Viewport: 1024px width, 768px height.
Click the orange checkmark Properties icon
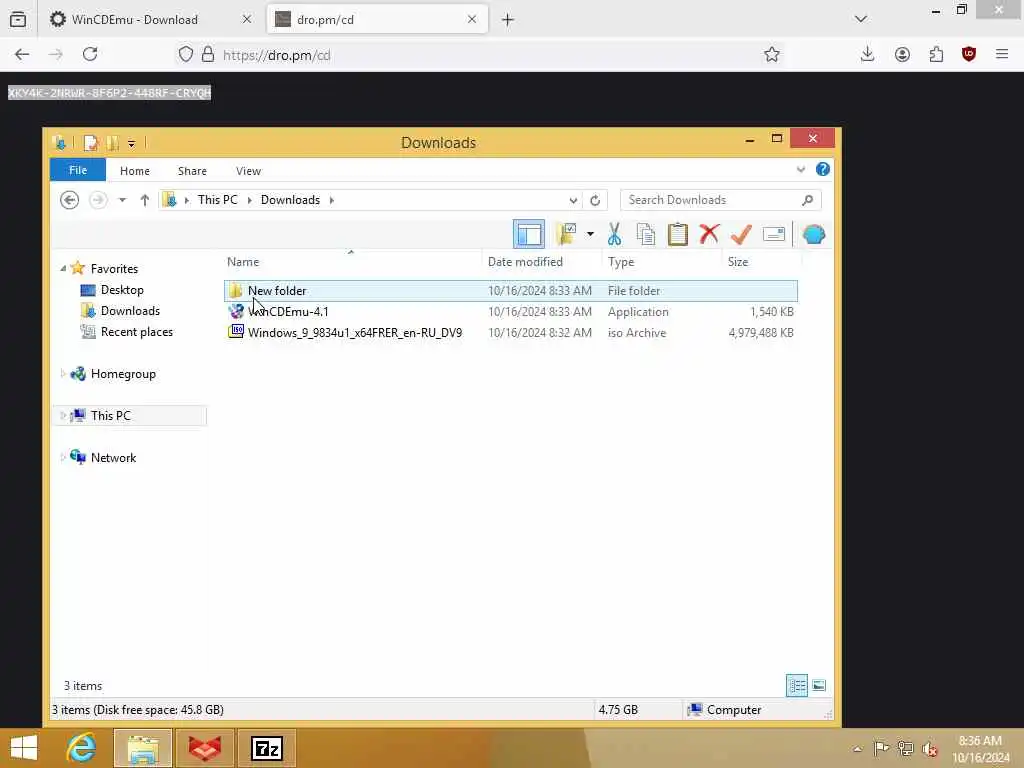click(741, 234)
